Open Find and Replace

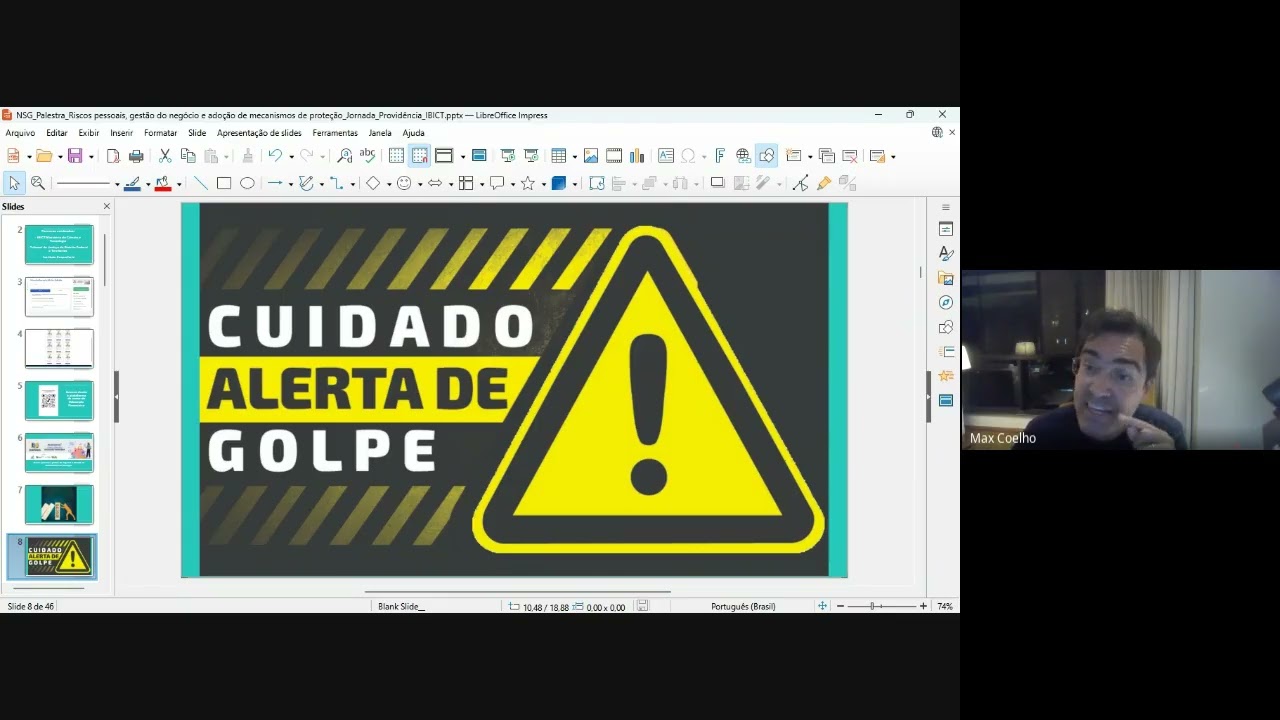point(344,156)
